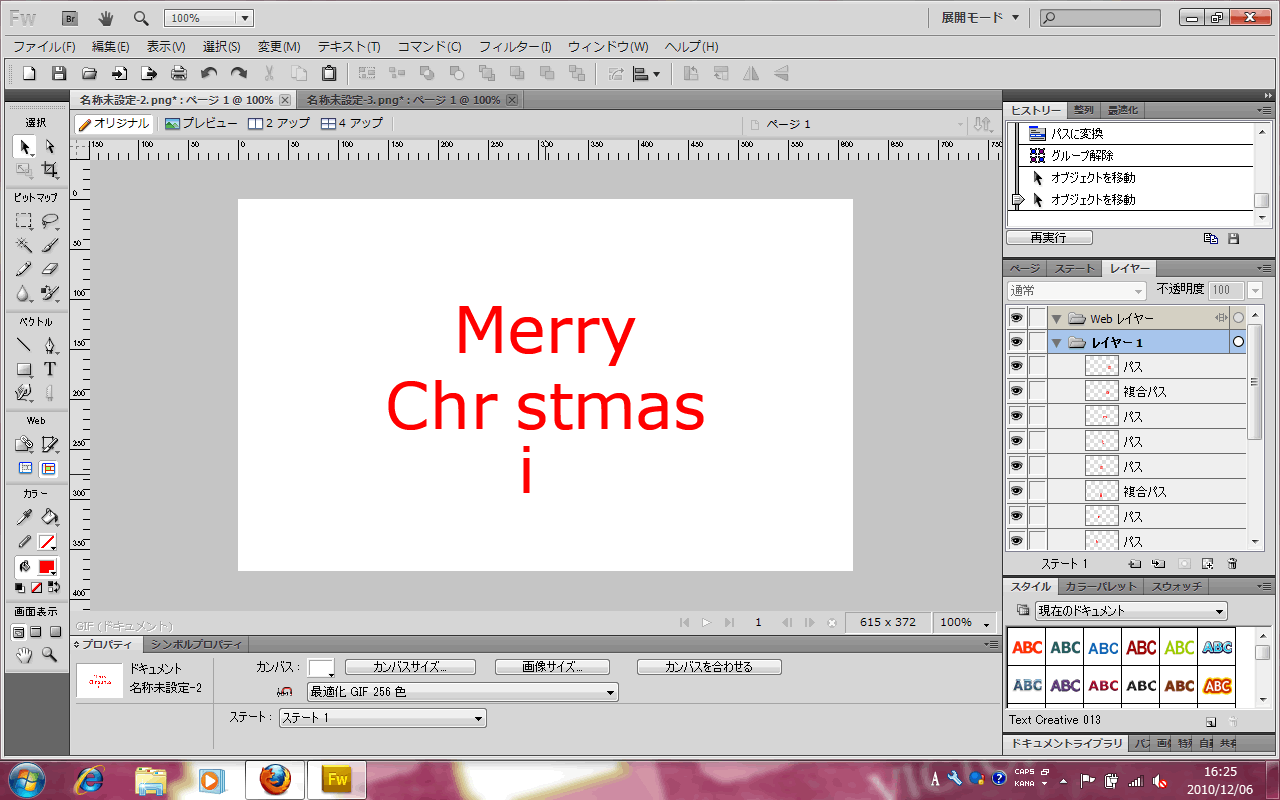
Task: Click the Open folder toolbar icon
Action: tap(89, 73)
